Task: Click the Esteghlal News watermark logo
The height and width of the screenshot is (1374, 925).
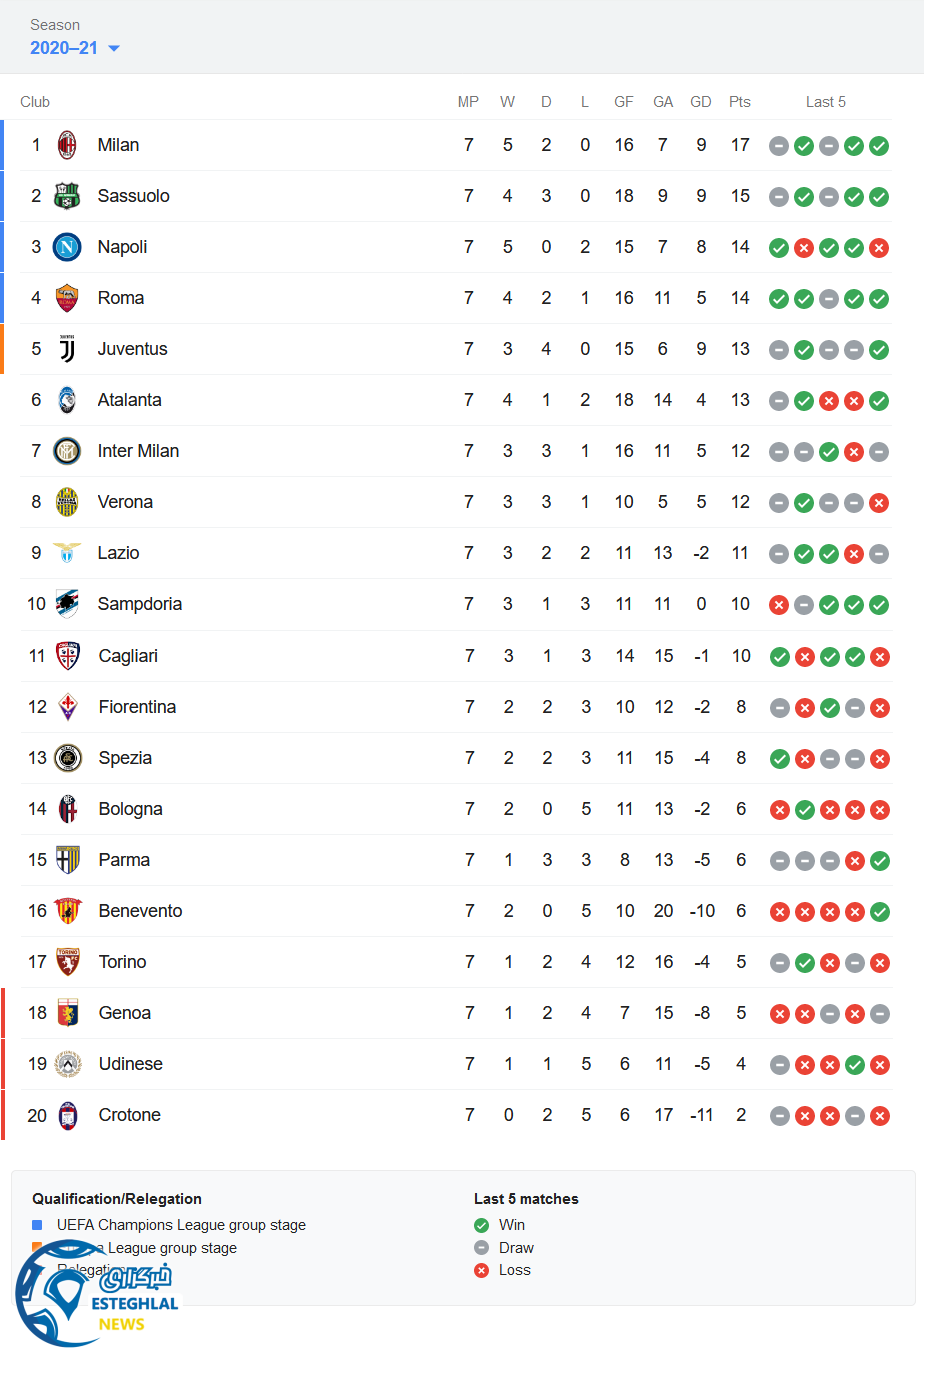Action: [95, 1294]
